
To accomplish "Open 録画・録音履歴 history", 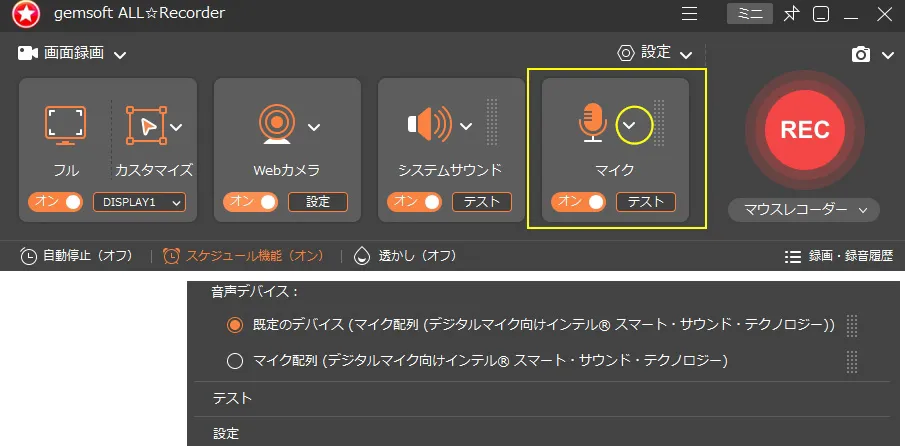I will (851, 256).
